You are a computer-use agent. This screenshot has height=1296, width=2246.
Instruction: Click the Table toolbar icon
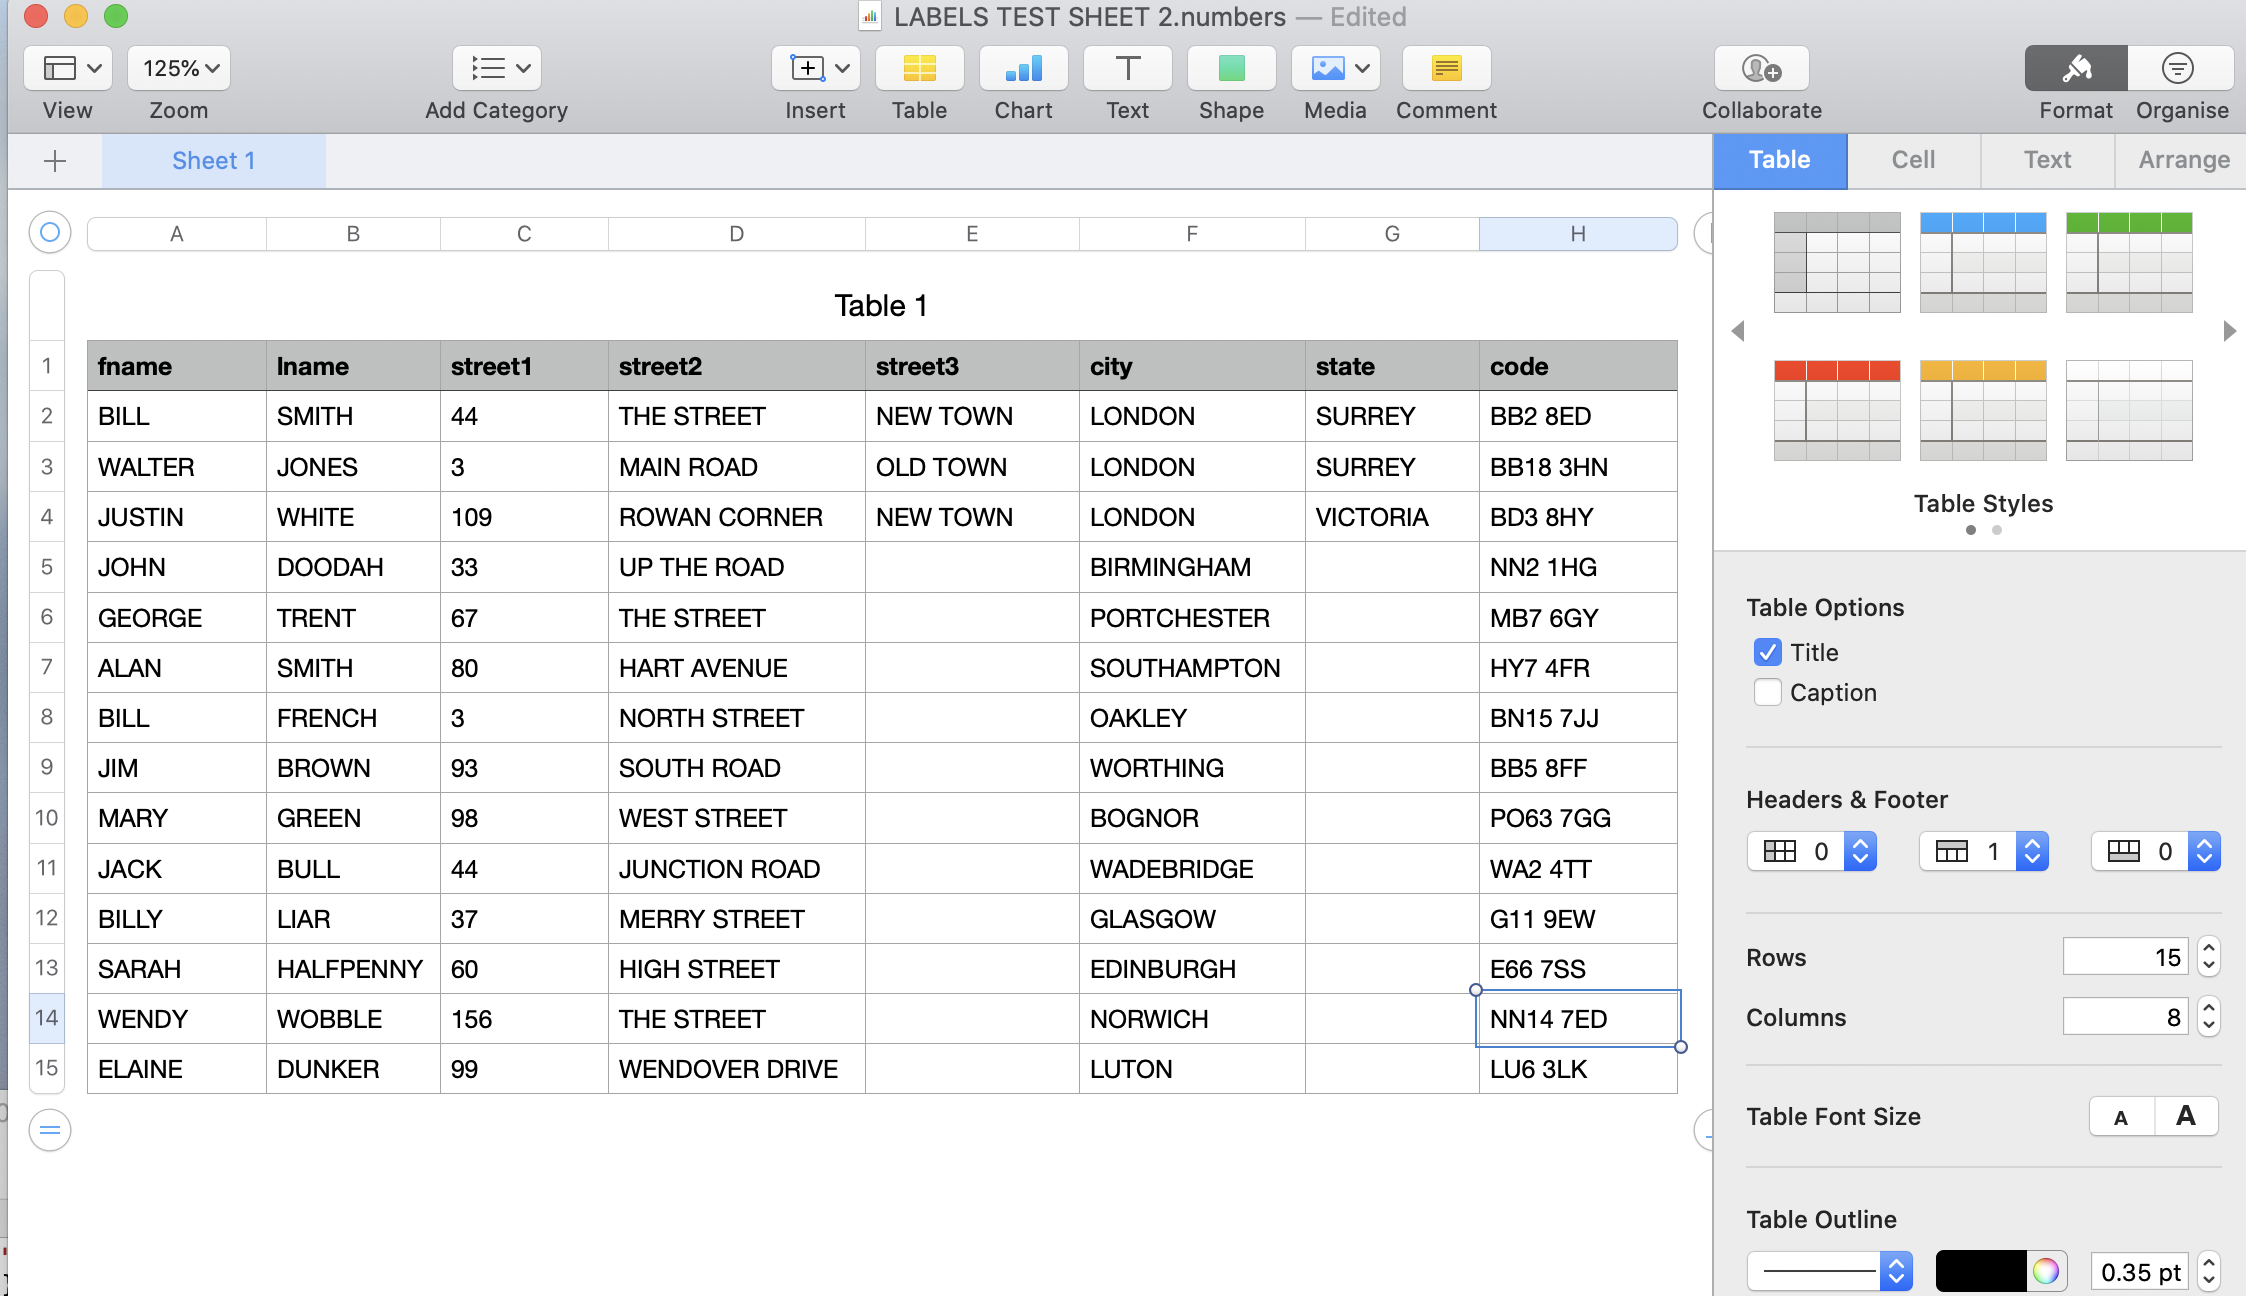[x=919, y=69]
